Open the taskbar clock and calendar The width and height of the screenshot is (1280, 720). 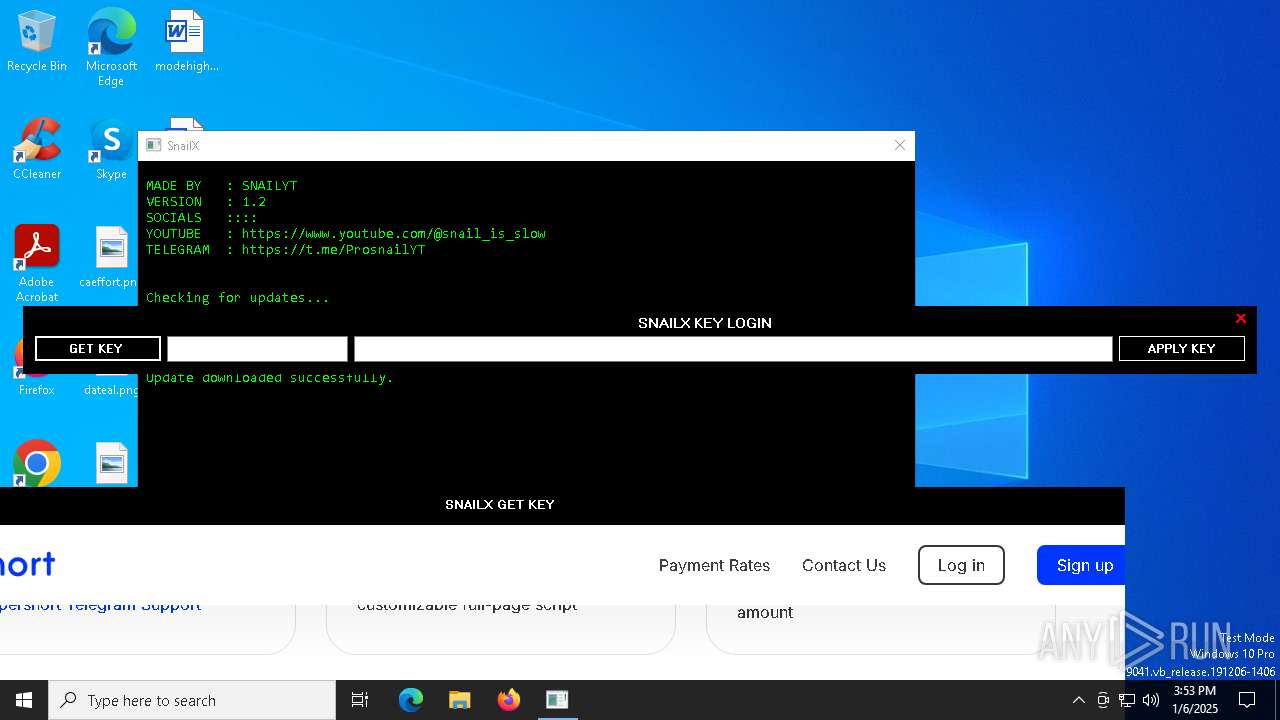click(x=1195, y=700)
